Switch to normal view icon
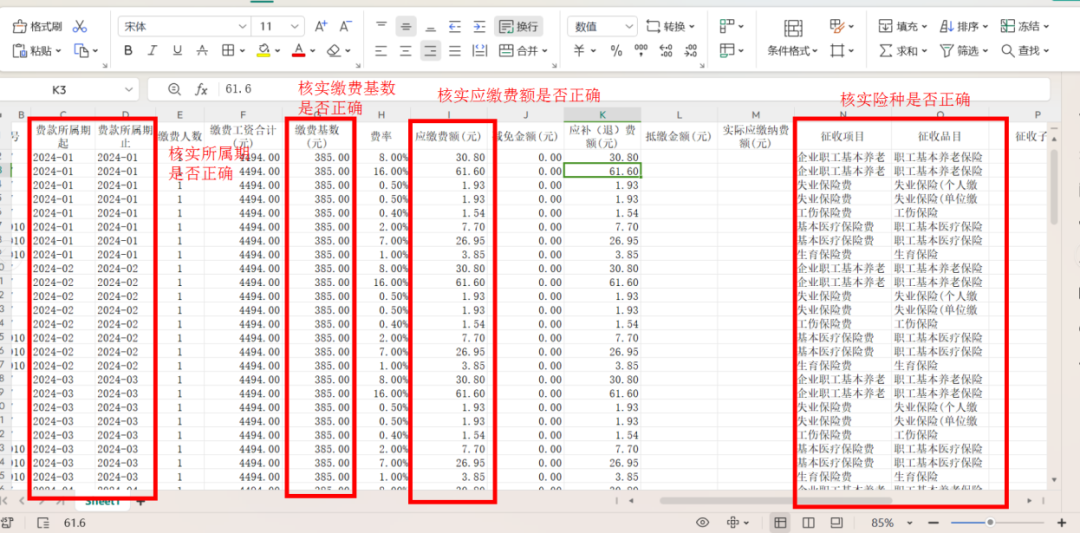This screenshot has height=533, width=1080. 780,522
